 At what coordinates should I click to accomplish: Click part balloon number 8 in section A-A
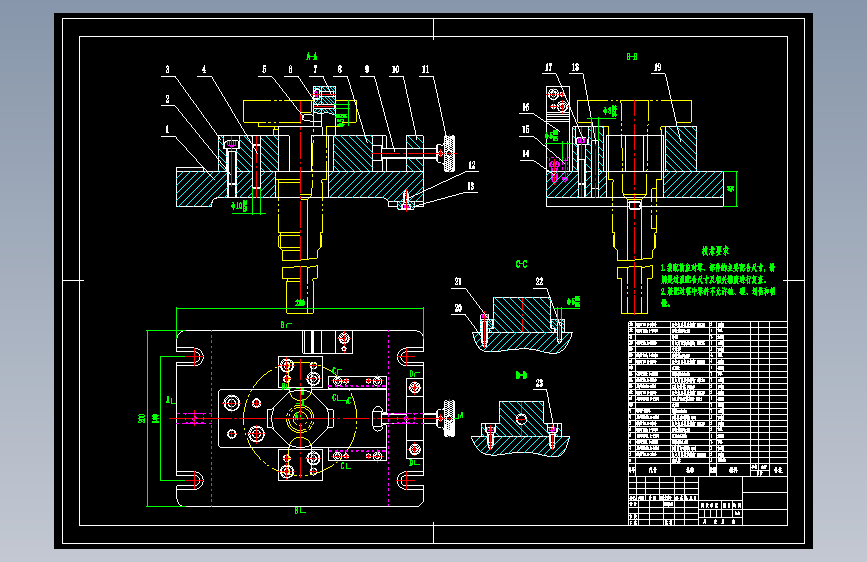tap(340, 70)
